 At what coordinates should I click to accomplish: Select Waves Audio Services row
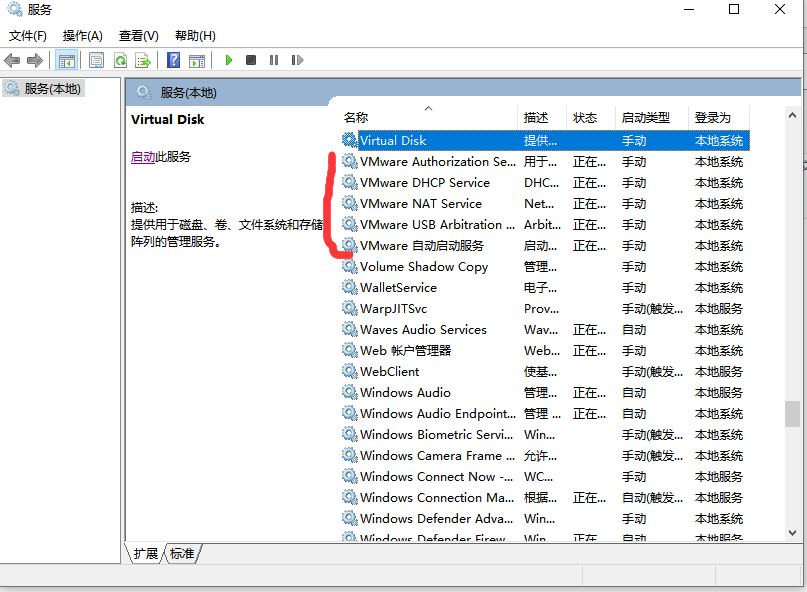coord(545,329)
